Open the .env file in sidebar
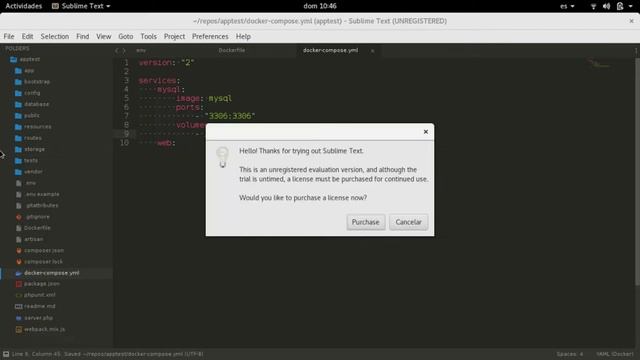The image size is (640, 360). 31,183
